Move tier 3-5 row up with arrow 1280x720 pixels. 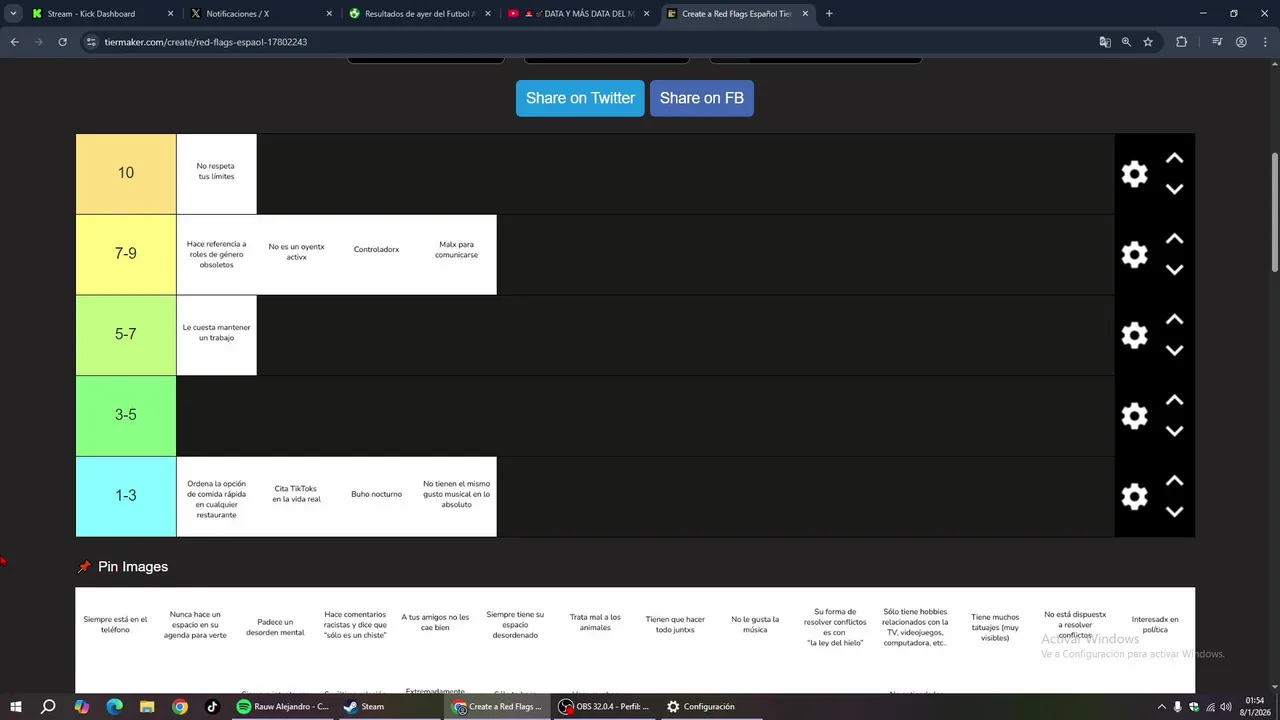pyautogui.click(x=1175, y=400)
